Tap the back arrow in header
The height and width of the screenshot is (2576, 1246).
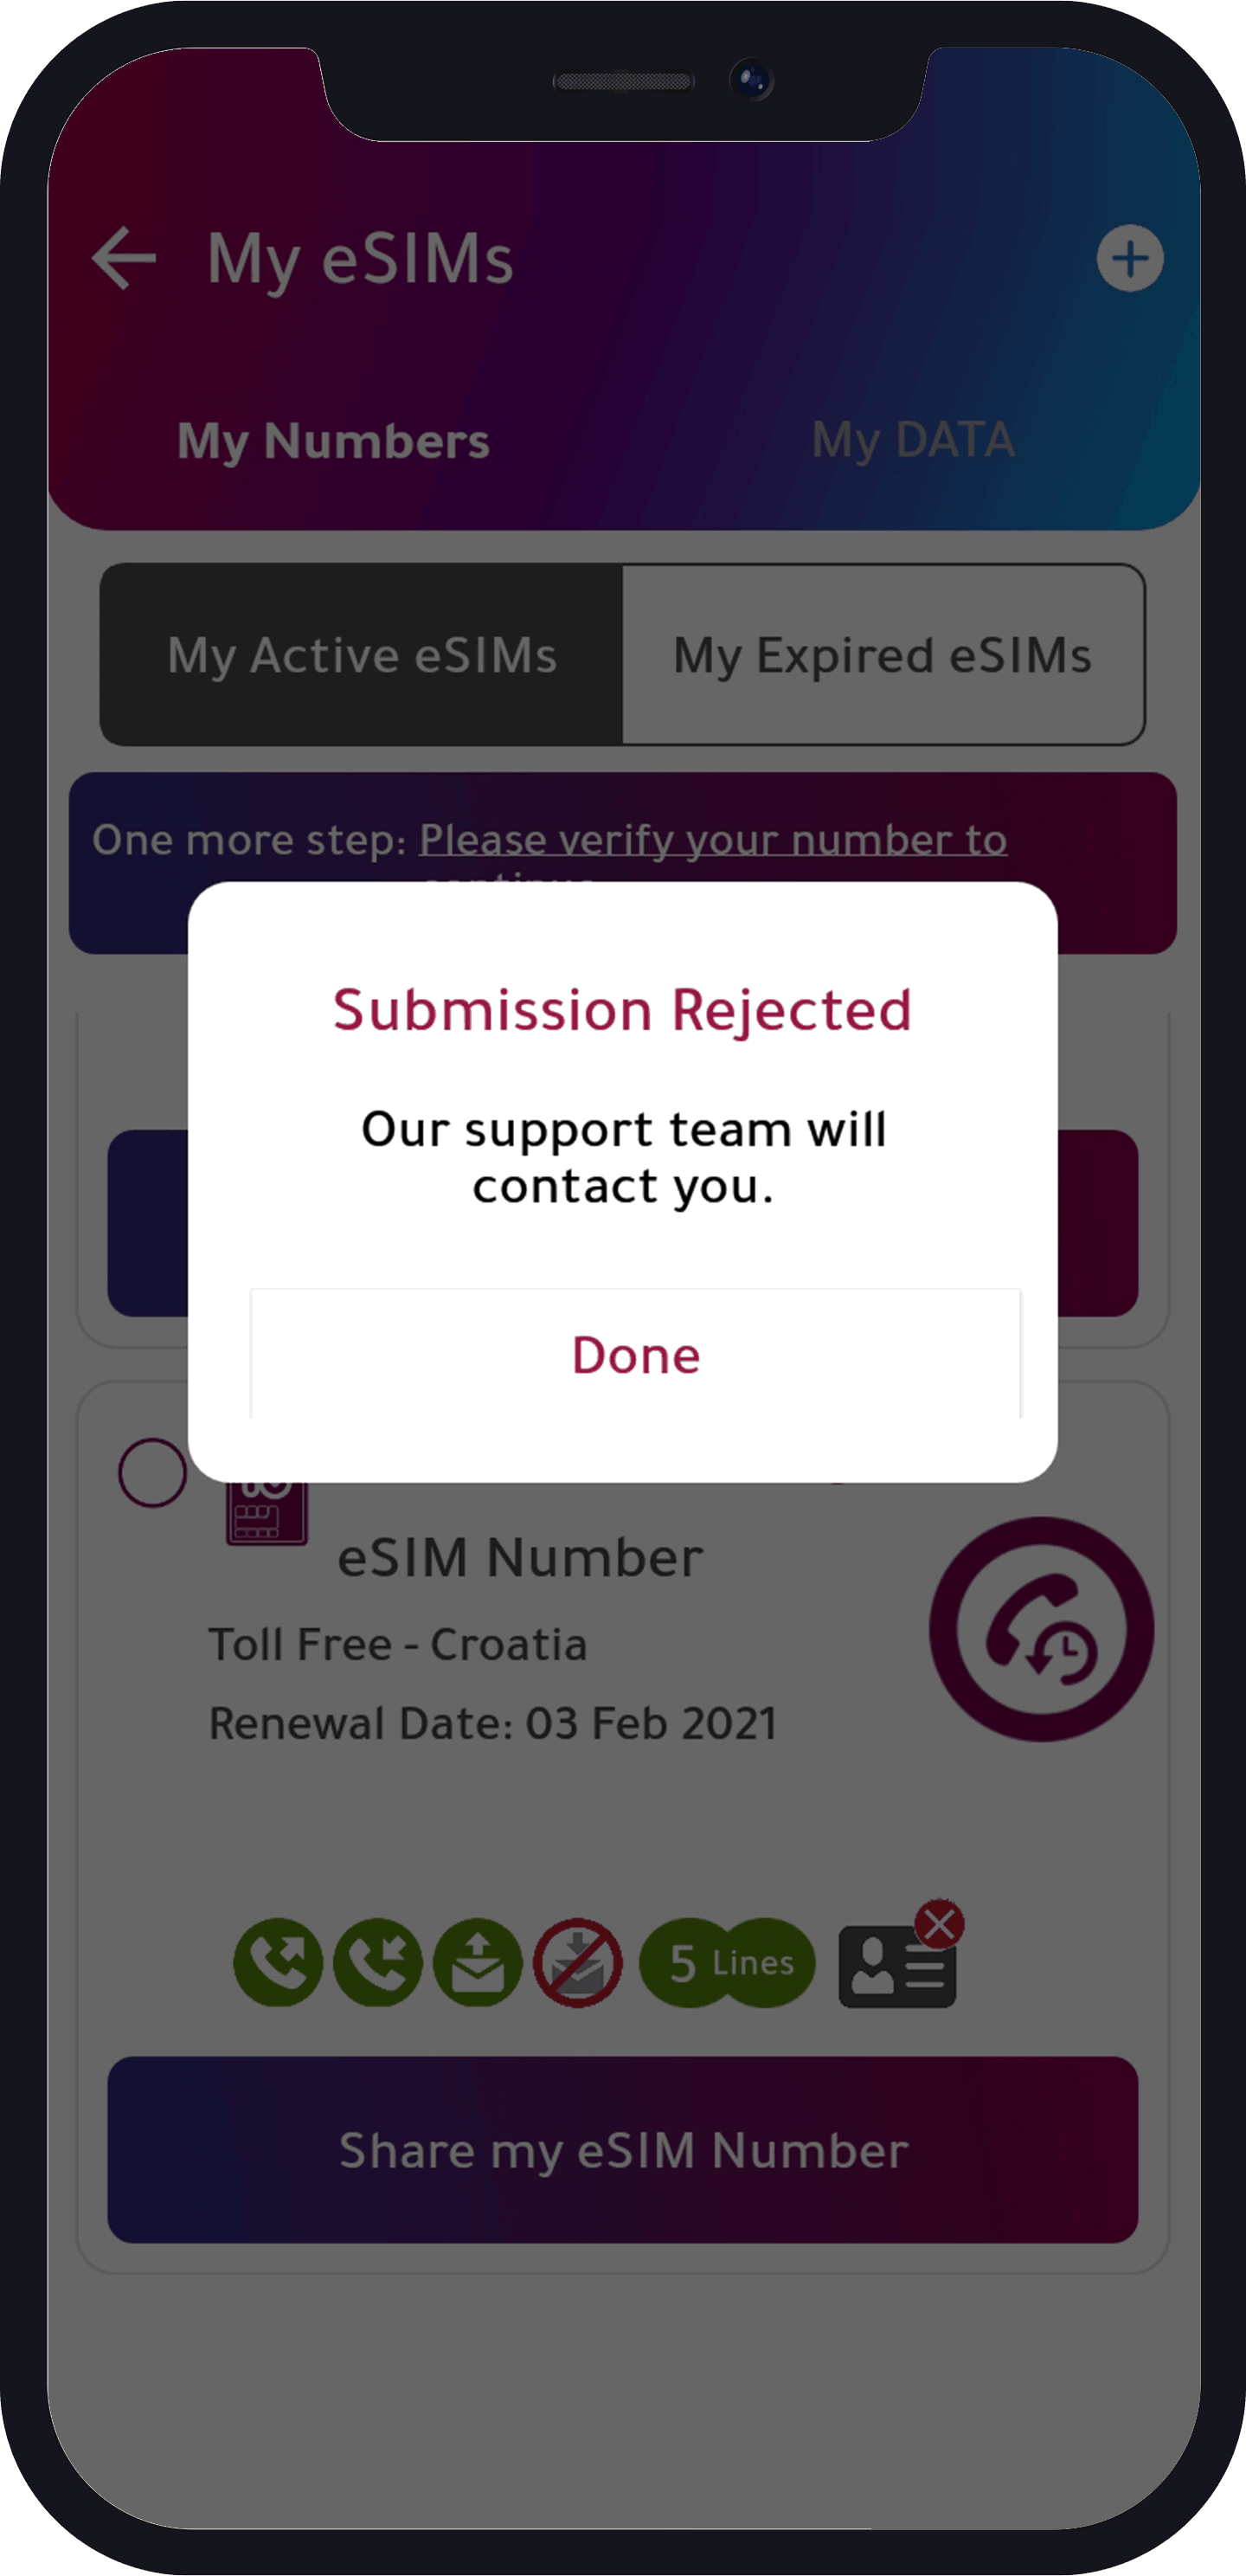[x=124, y=258]
